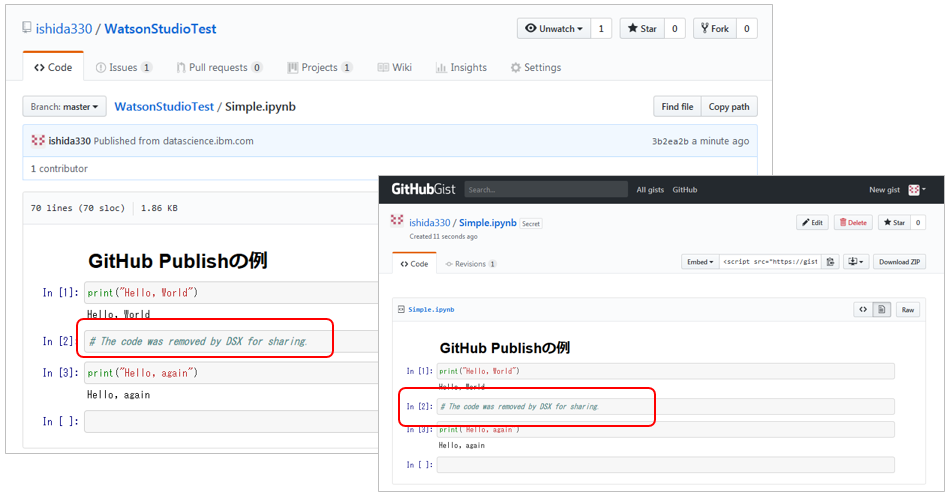Click WatsonStudioTest in the file path breadcrumb
The width and height of the screenshot is (952, 494).
164,107
